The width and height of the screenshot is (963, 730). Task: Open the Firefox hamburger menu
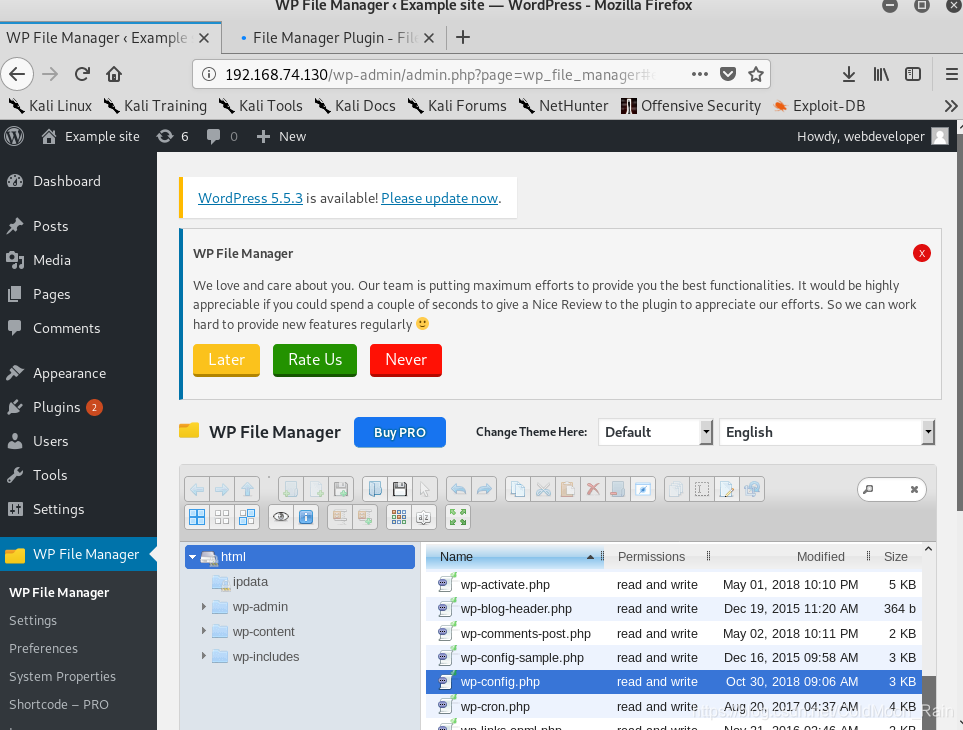point(951,74)
